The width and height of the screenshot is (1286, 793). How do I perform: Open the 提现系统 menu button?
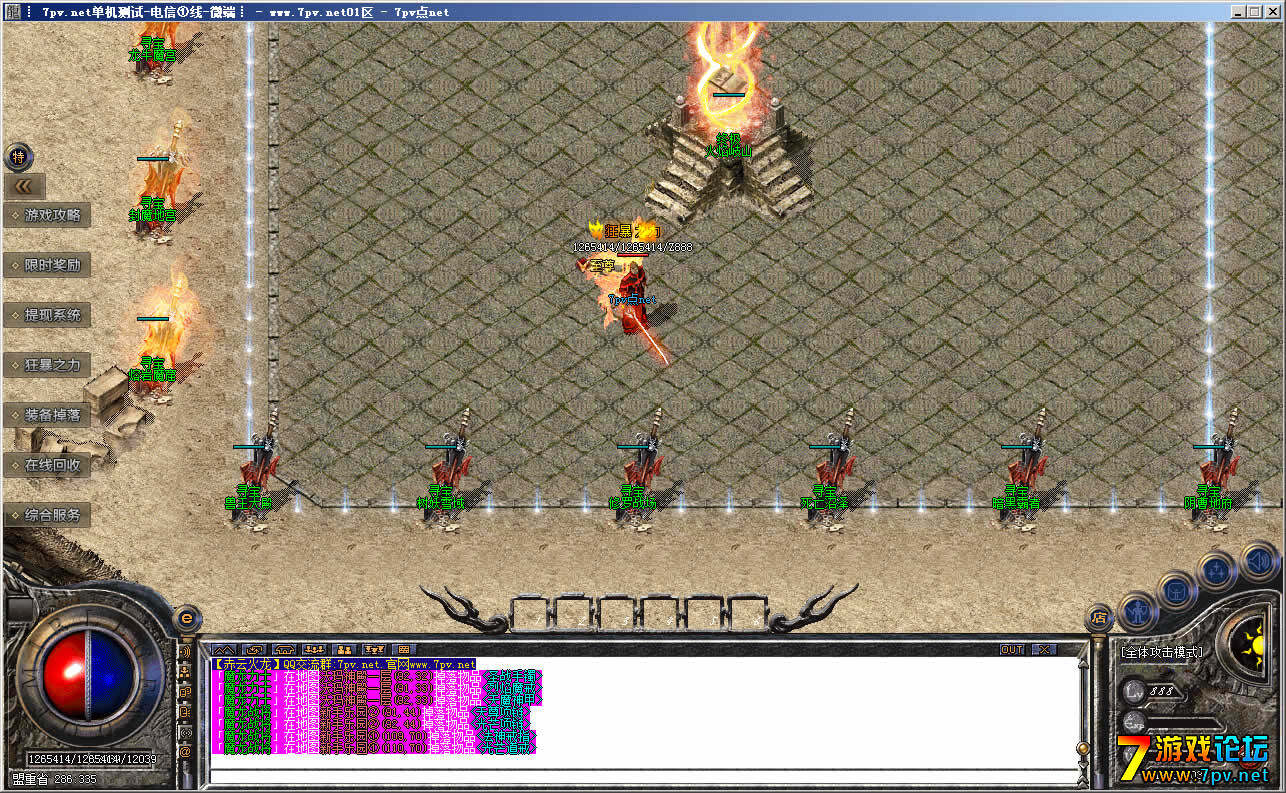click(x=47, y=315)
